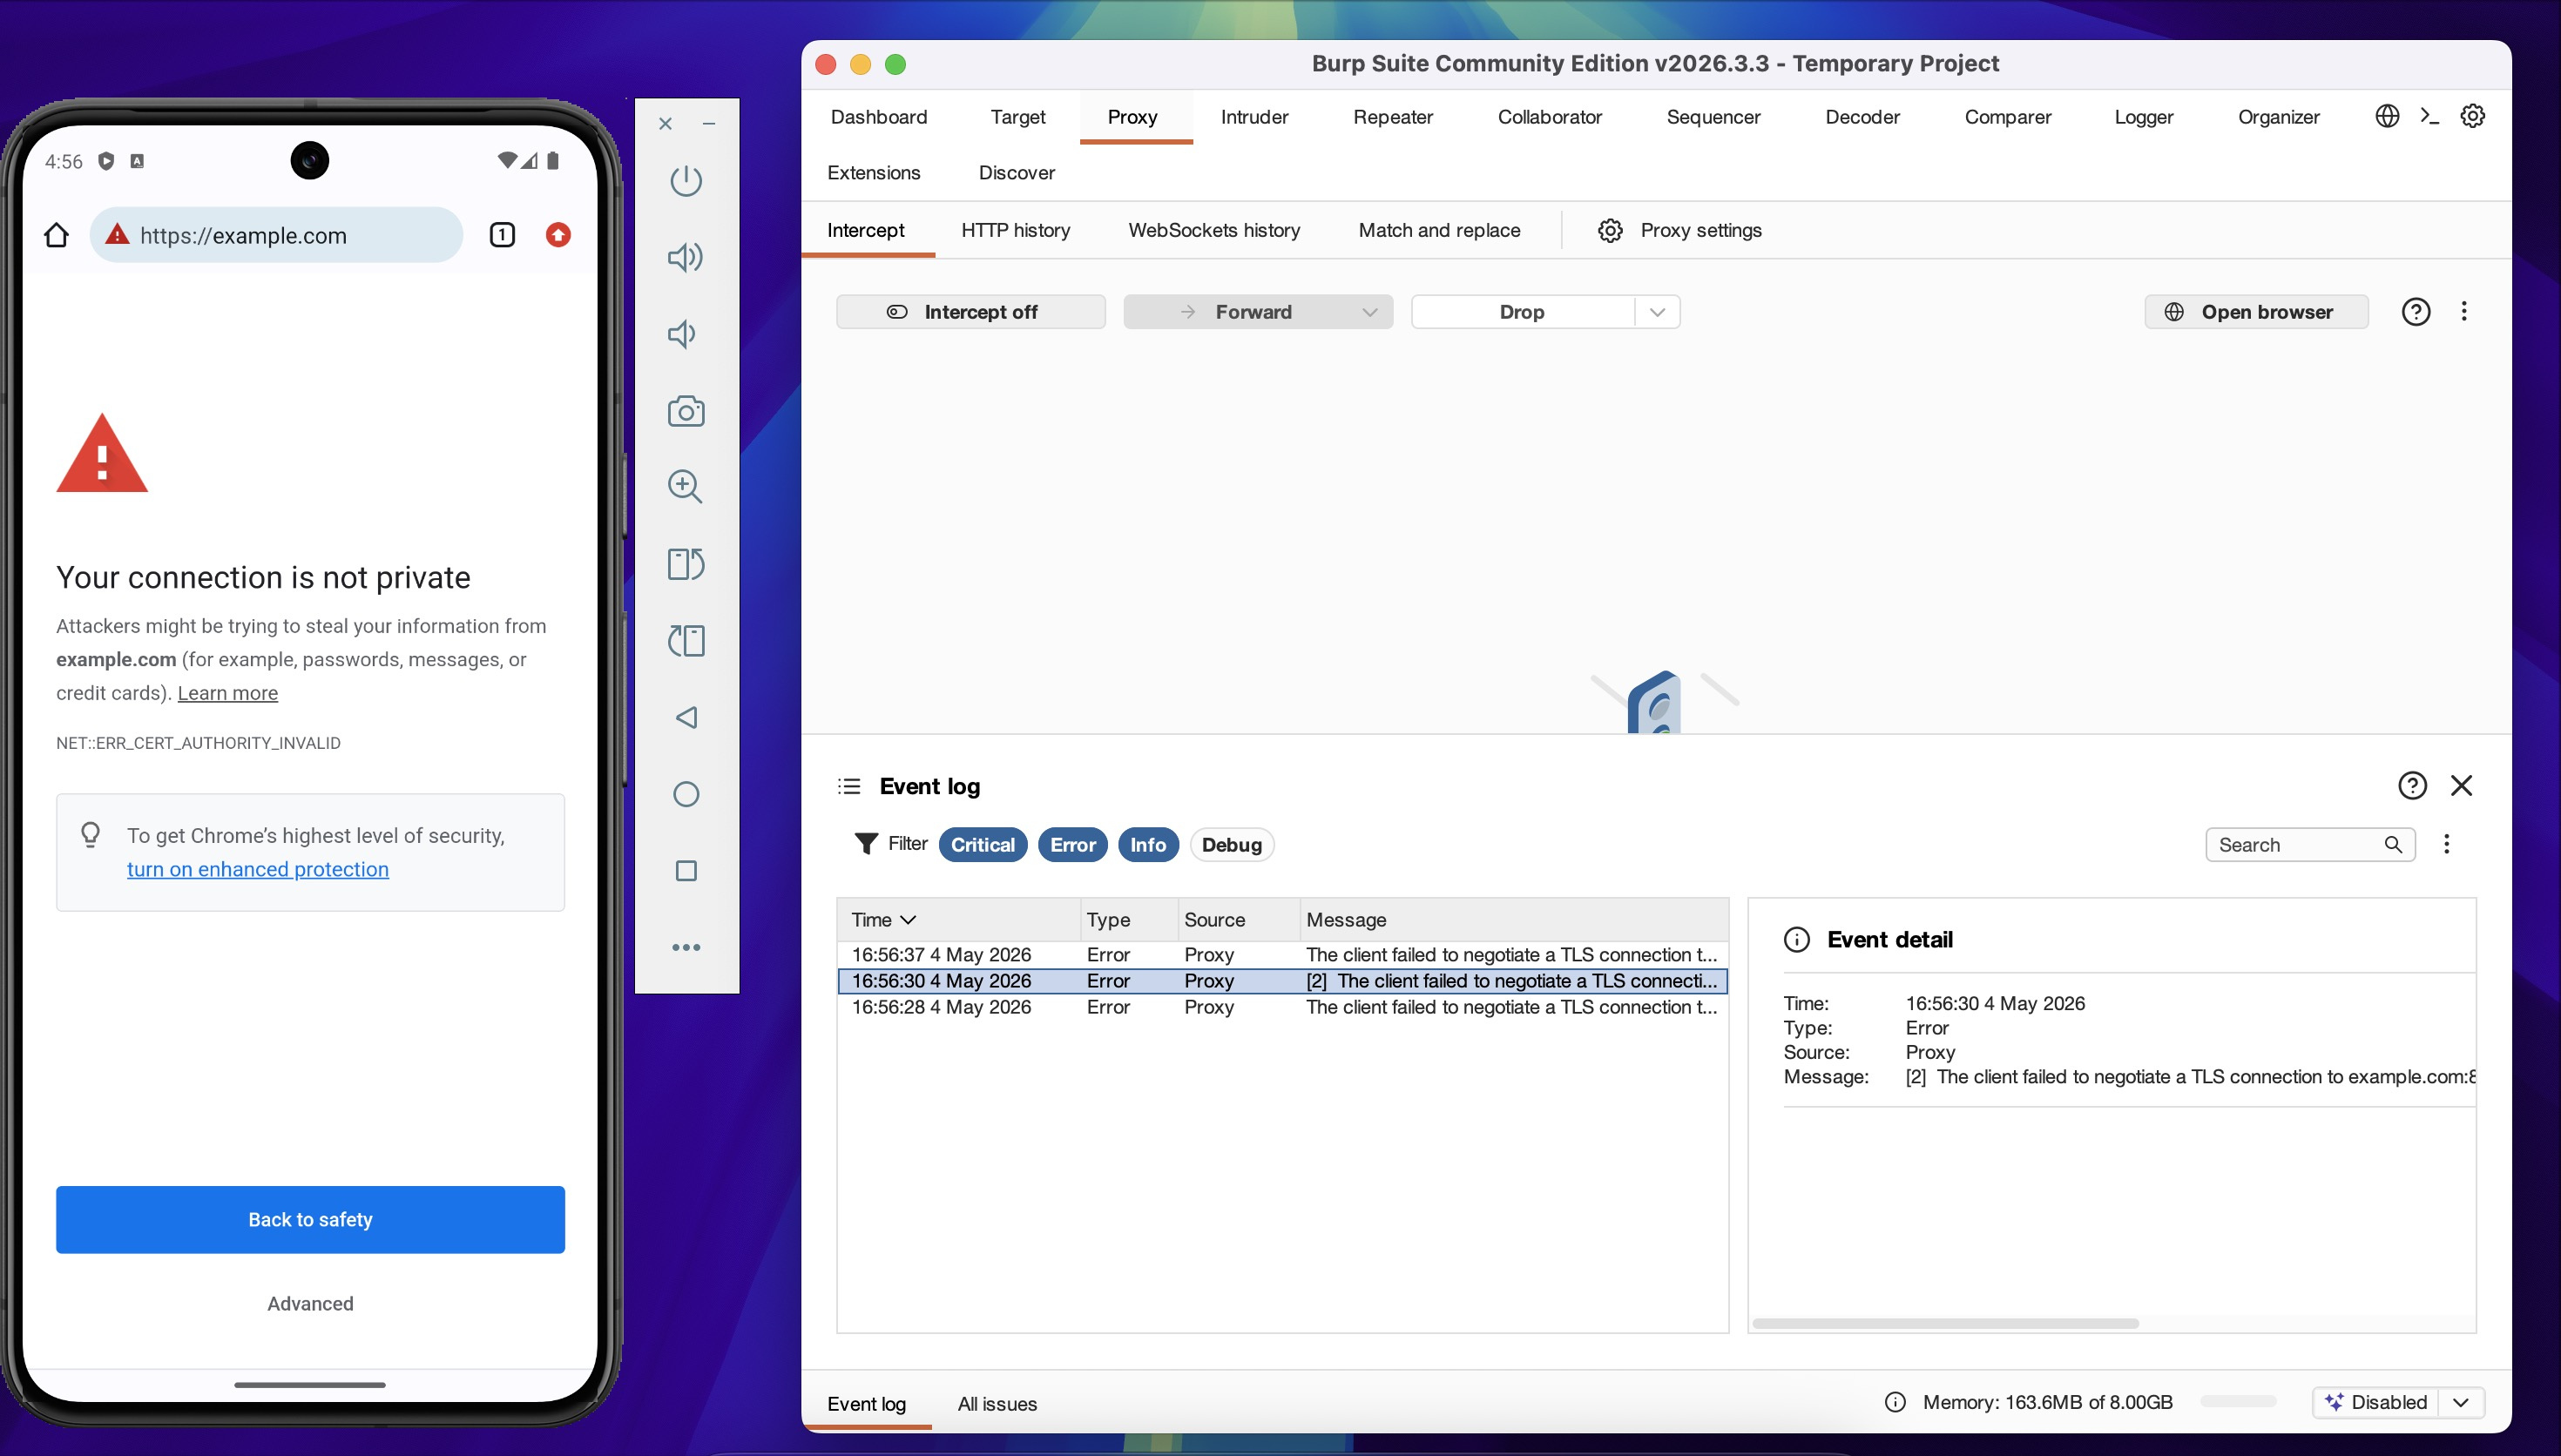Open the HTTP history sub-tab
The width and height of the screenshot is (2561, 1456).
coord(1015,230)
